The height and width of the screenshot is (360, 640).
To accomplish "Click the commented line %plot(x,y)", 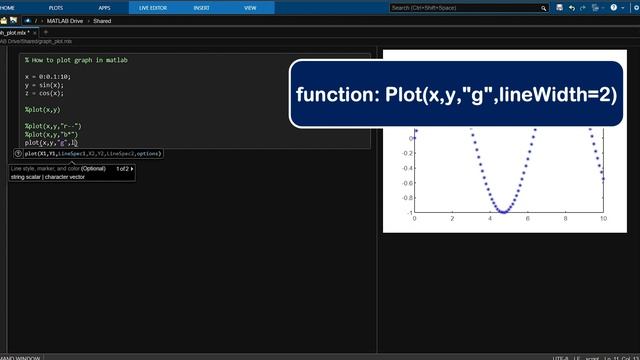I will [x=42, y=110].
